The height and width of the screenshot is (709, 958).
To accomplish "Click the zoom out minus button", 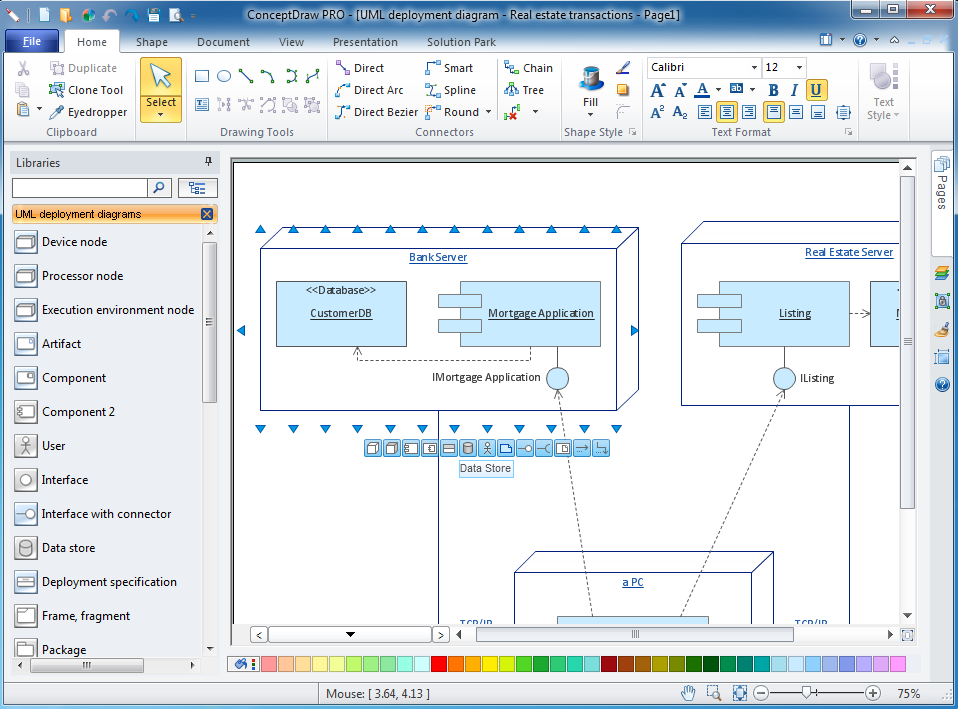I will coord(761,693).
